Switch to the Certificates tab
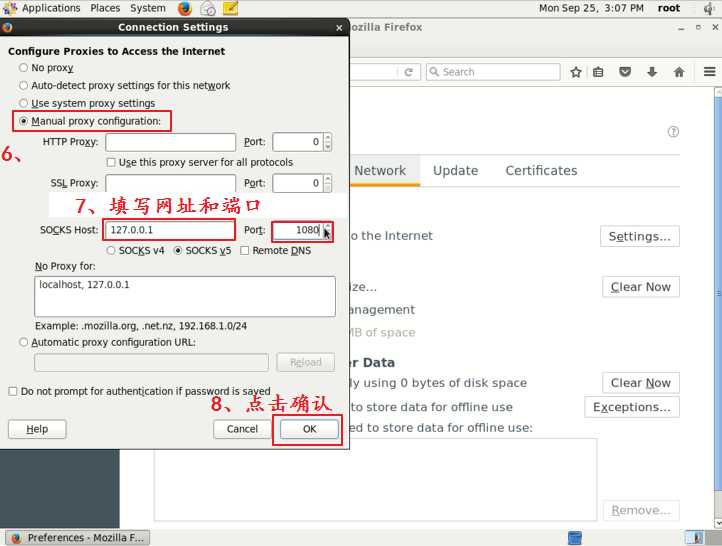 click(541, 170)
